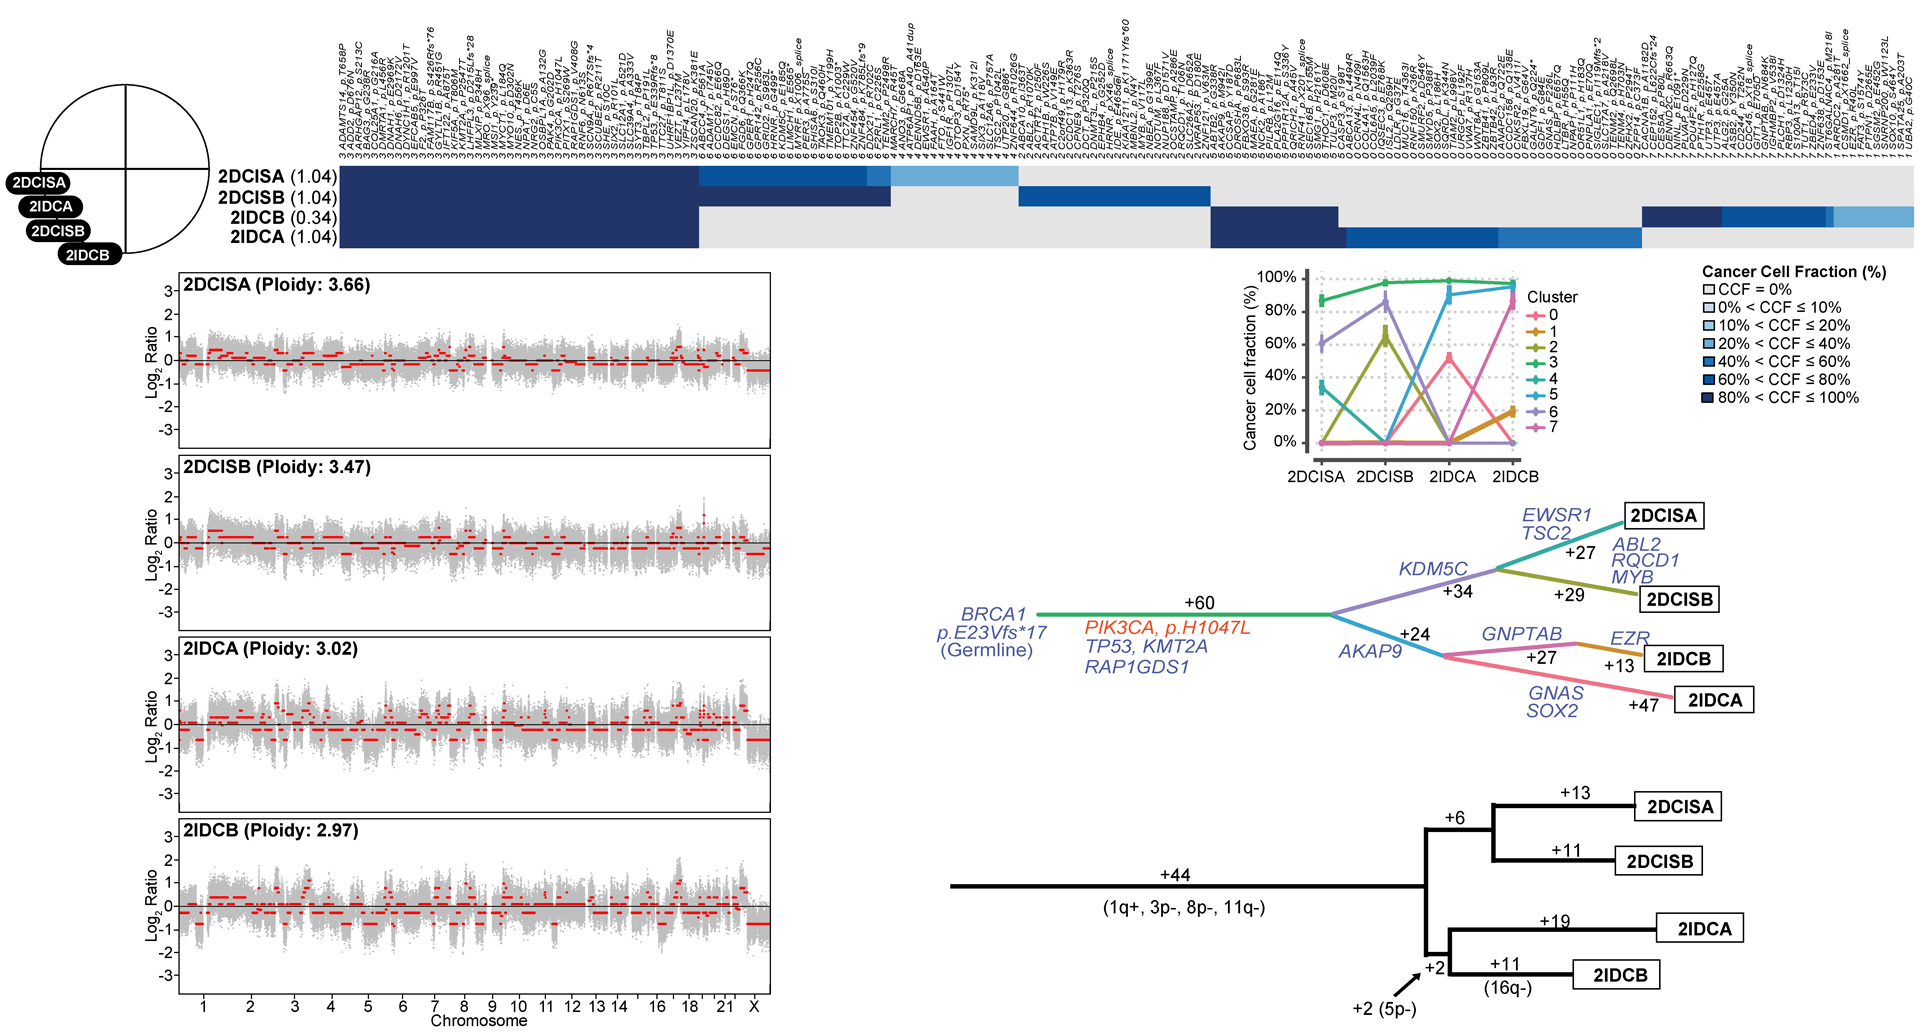1920x1032 pixels.
Task: Click the 2DCISB black pill label on circle diagram
Action: point(58,231)
